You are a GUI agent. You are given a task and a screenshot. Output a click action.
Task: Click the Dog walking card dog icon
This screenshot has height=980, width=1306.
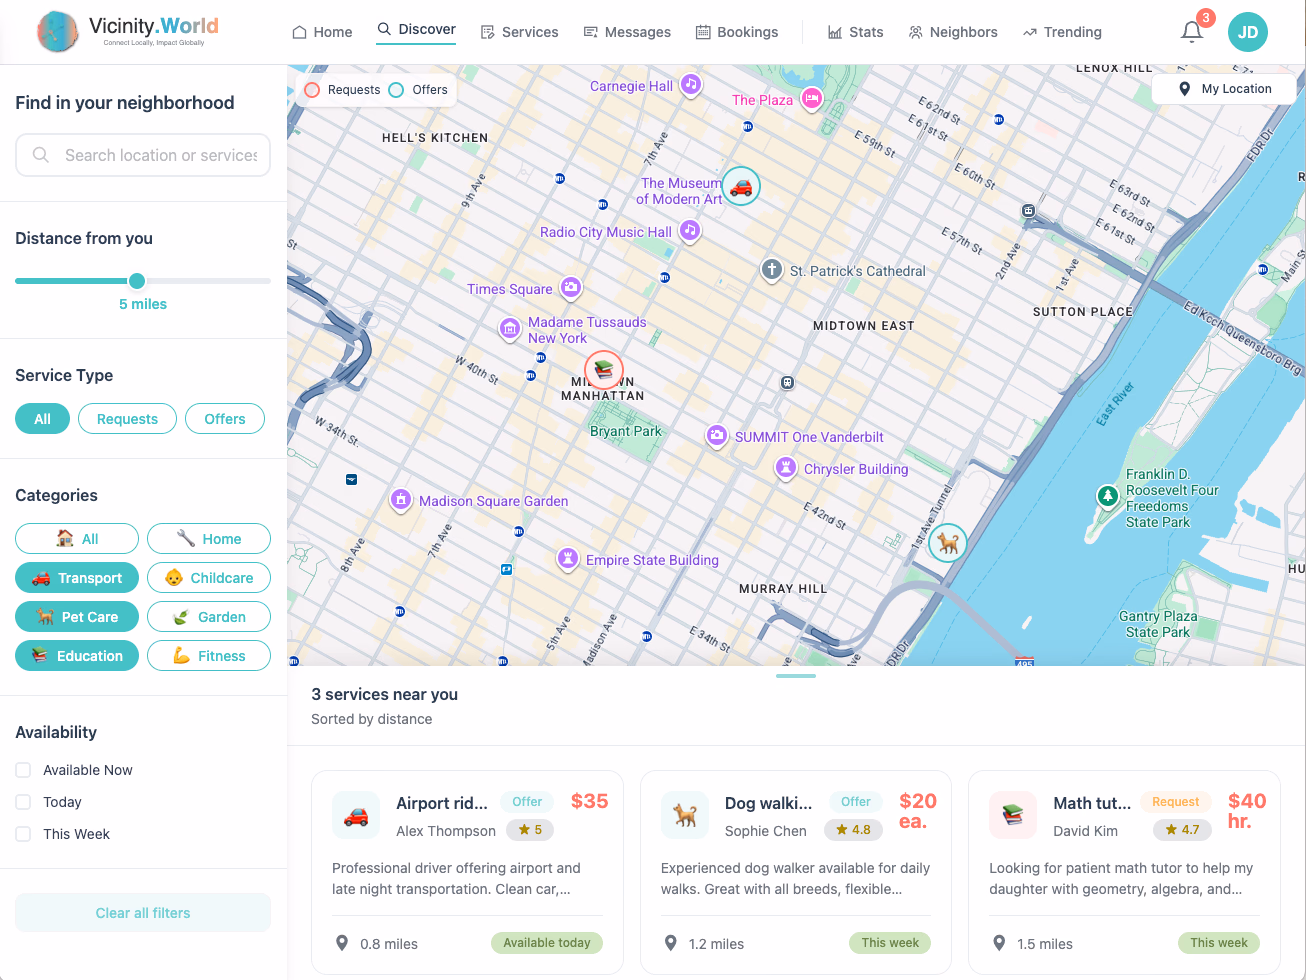point(685,815)
